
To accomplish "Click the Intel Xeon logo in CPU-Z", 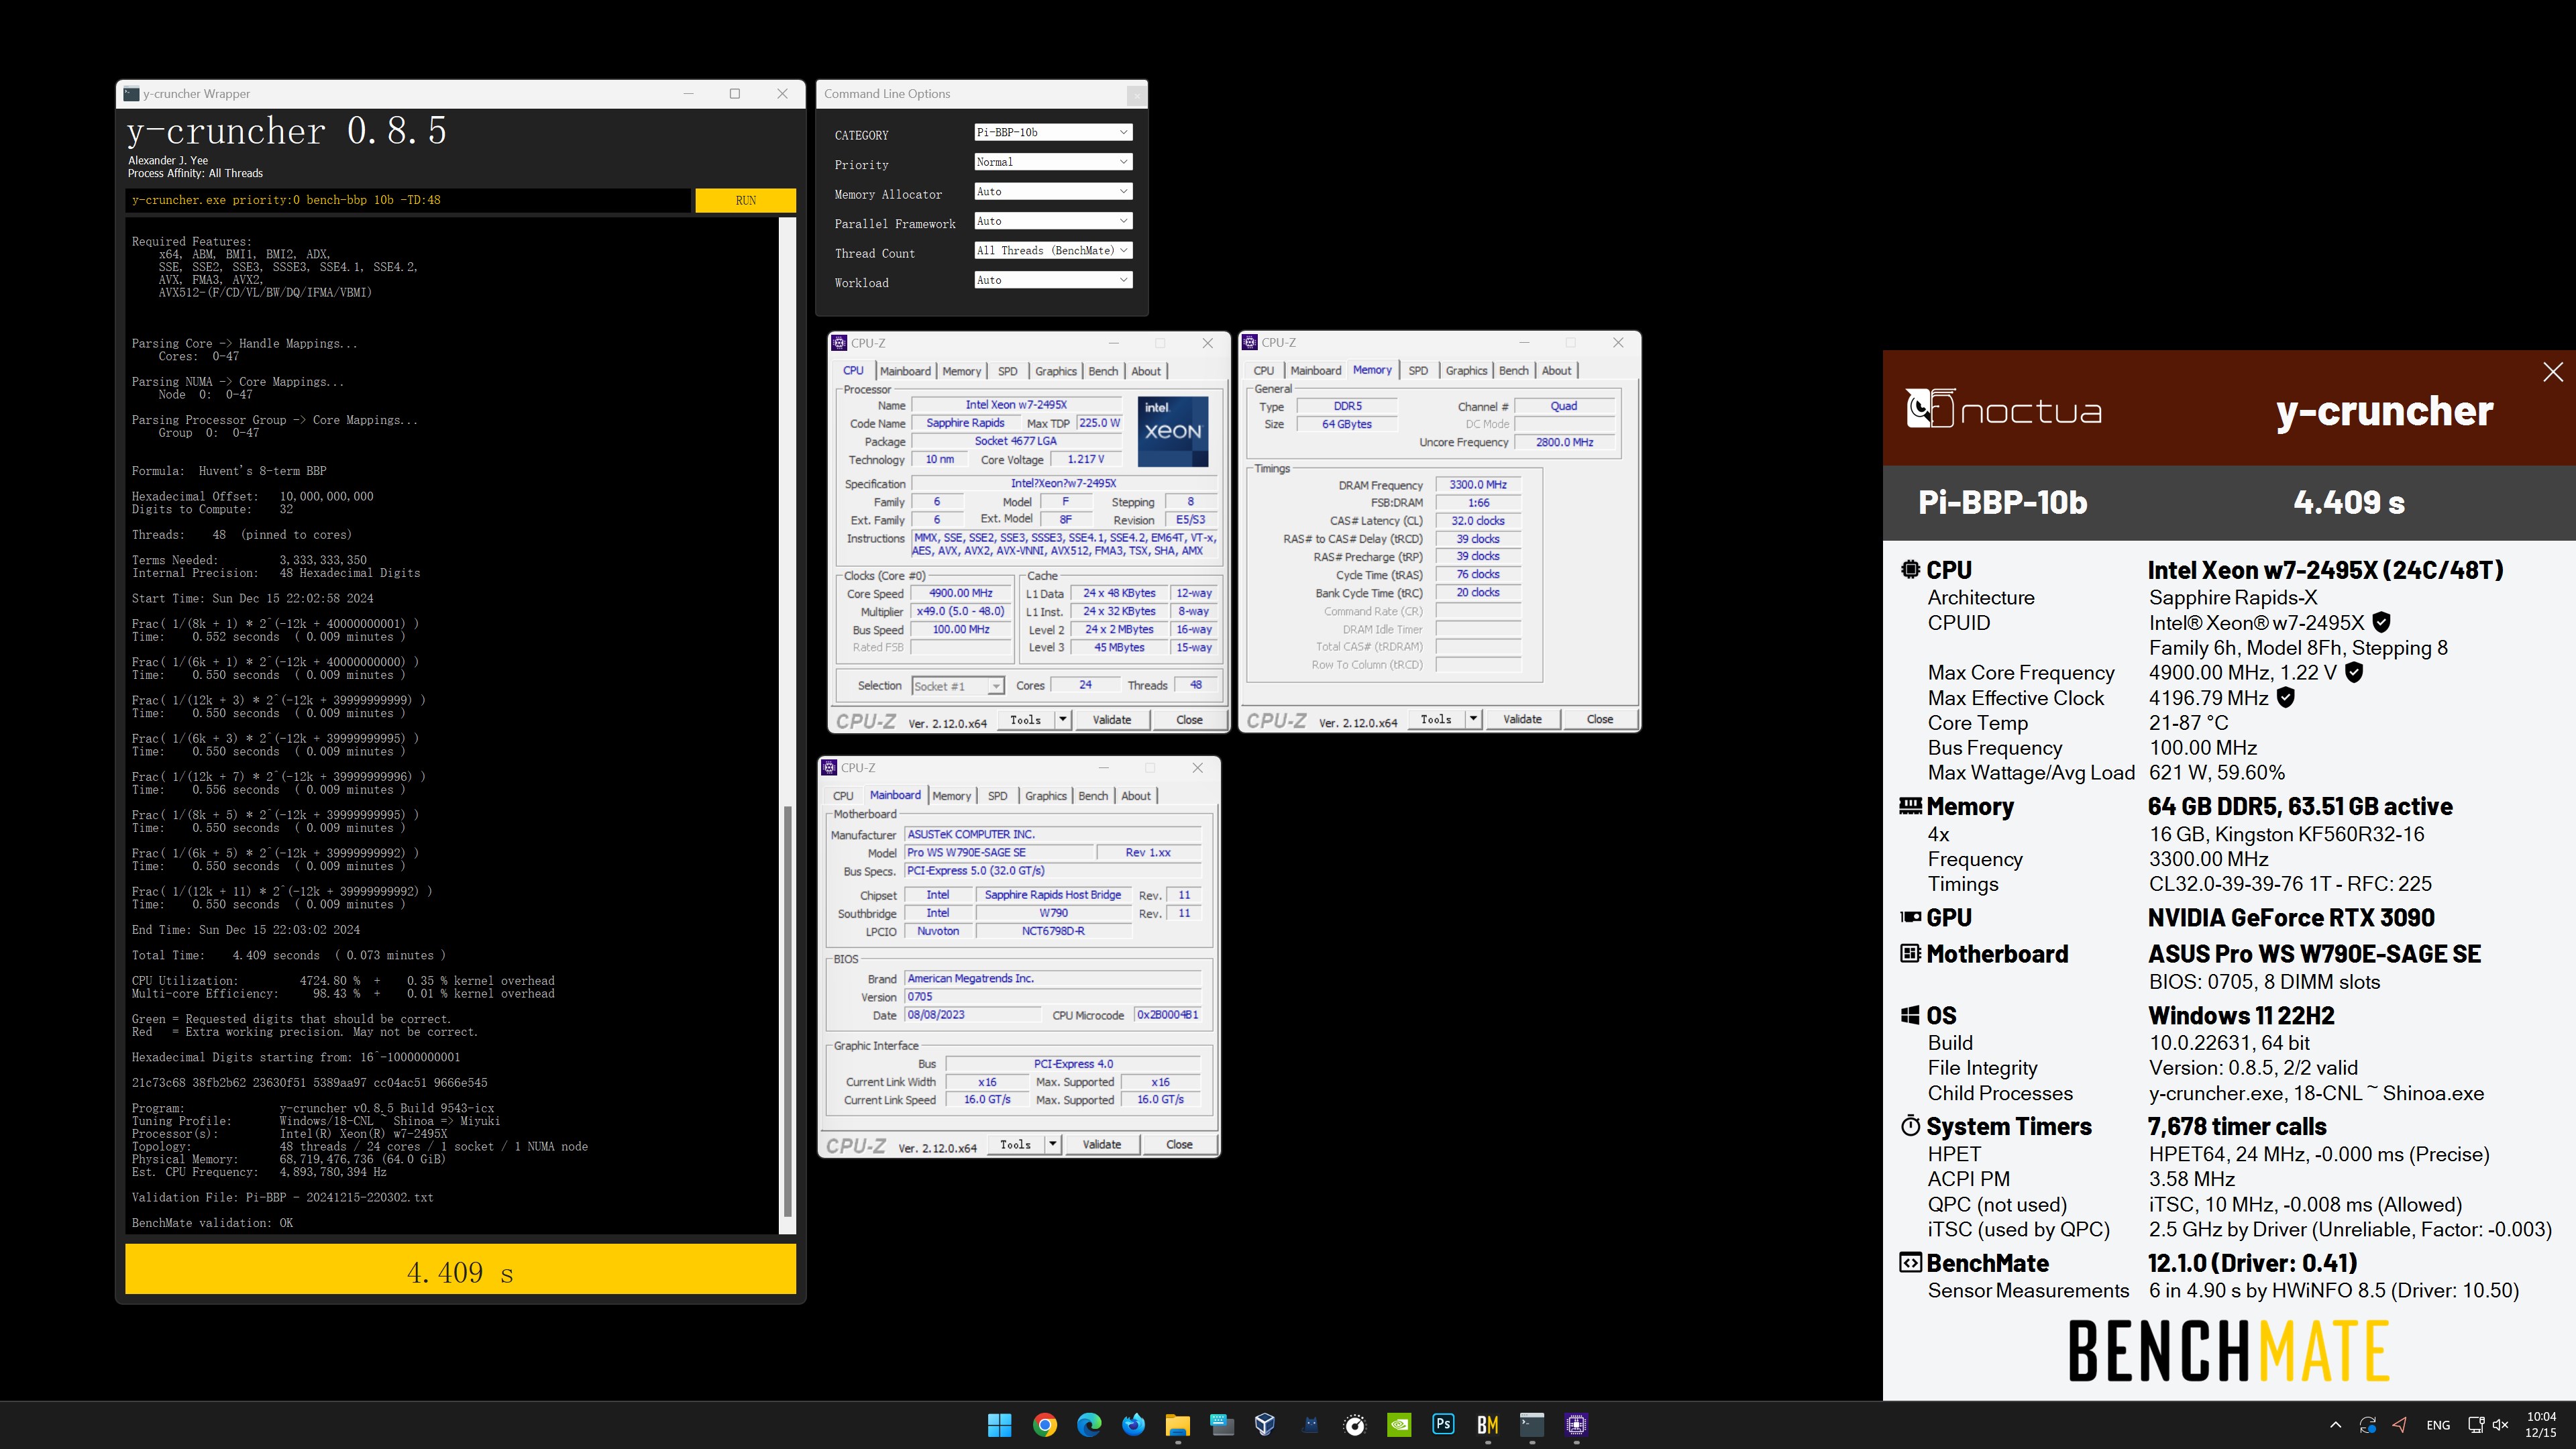I will click(x=1173, y=431).
